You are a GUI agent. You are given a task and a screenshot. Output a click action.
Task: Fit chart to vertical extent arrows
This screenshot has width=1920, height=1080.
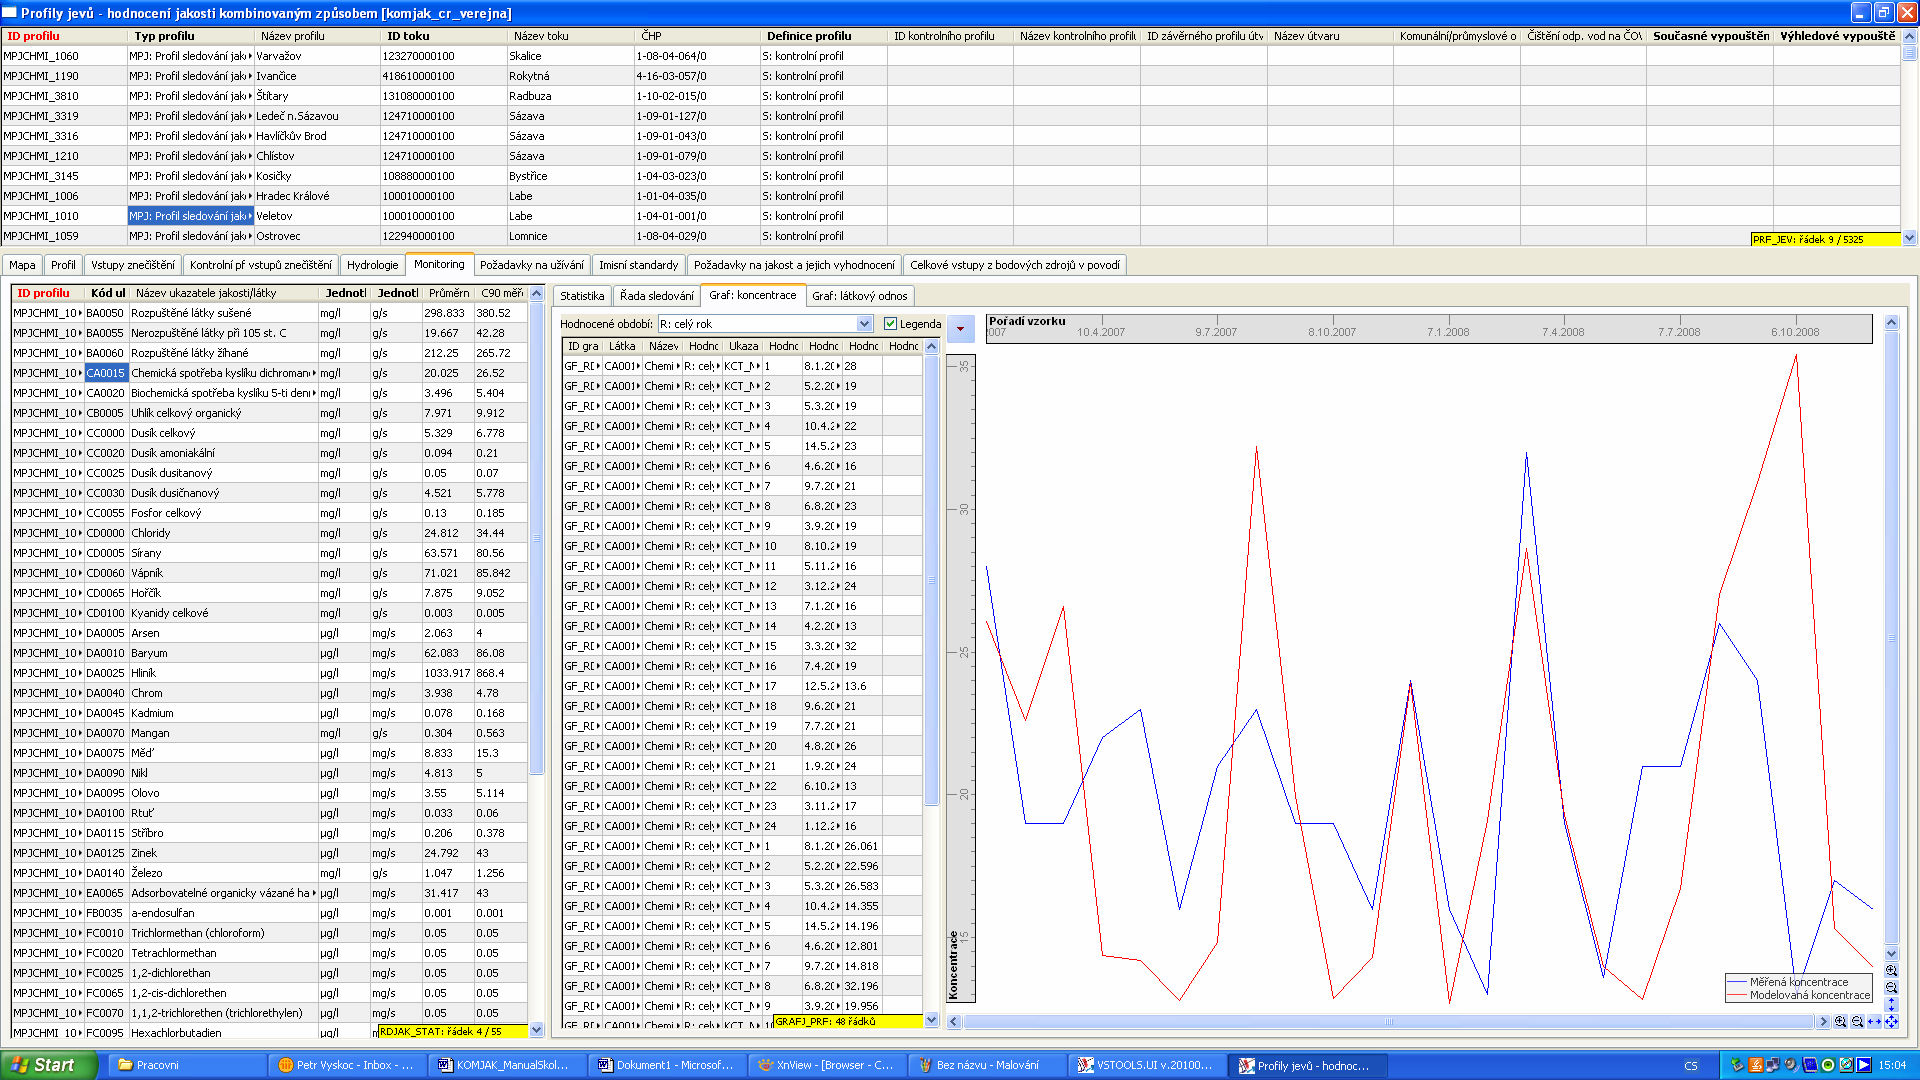click(1891, 1004)
